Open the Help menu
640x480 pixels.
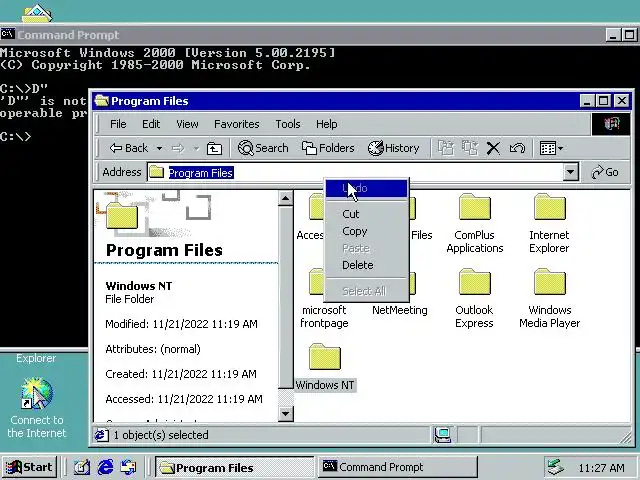pos(327,124)
